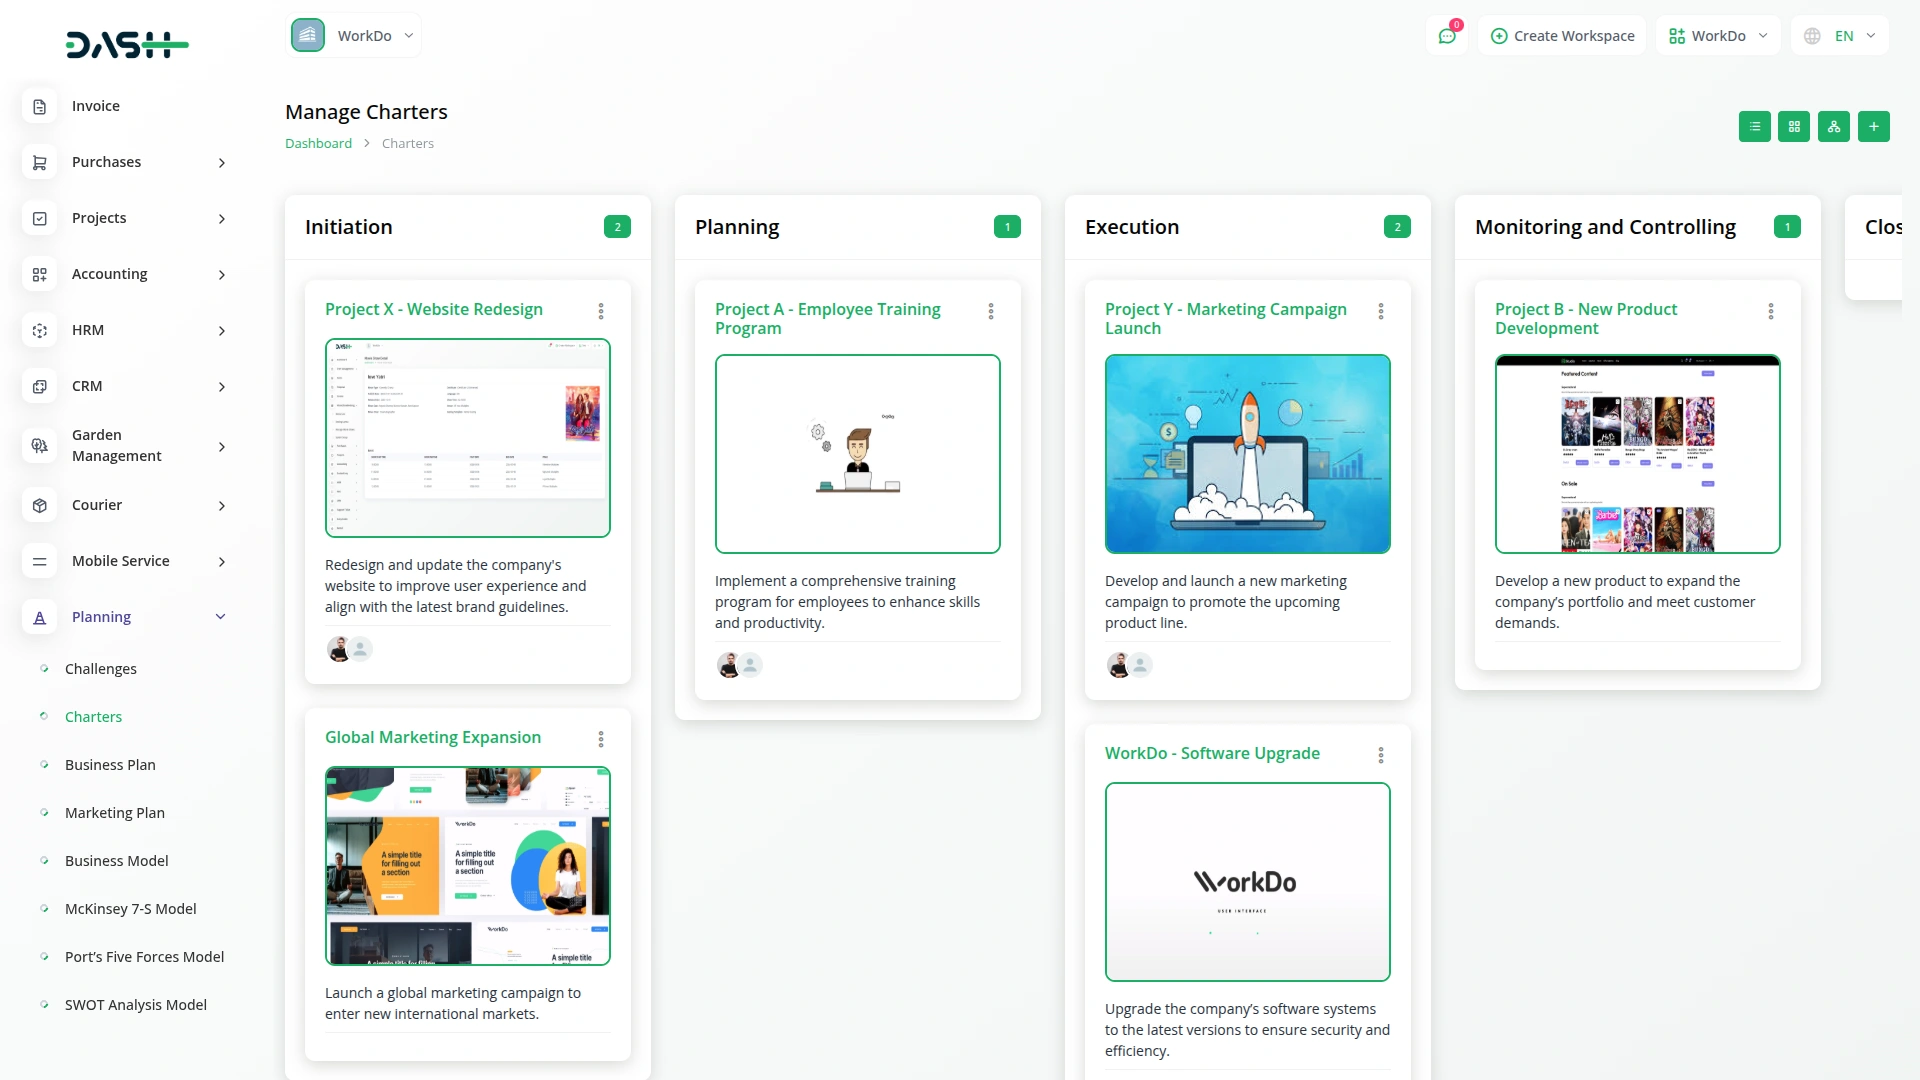This screenshot has height=1080, width=1920.
Task: Click the list view icon button
Action: [1754, 127]
